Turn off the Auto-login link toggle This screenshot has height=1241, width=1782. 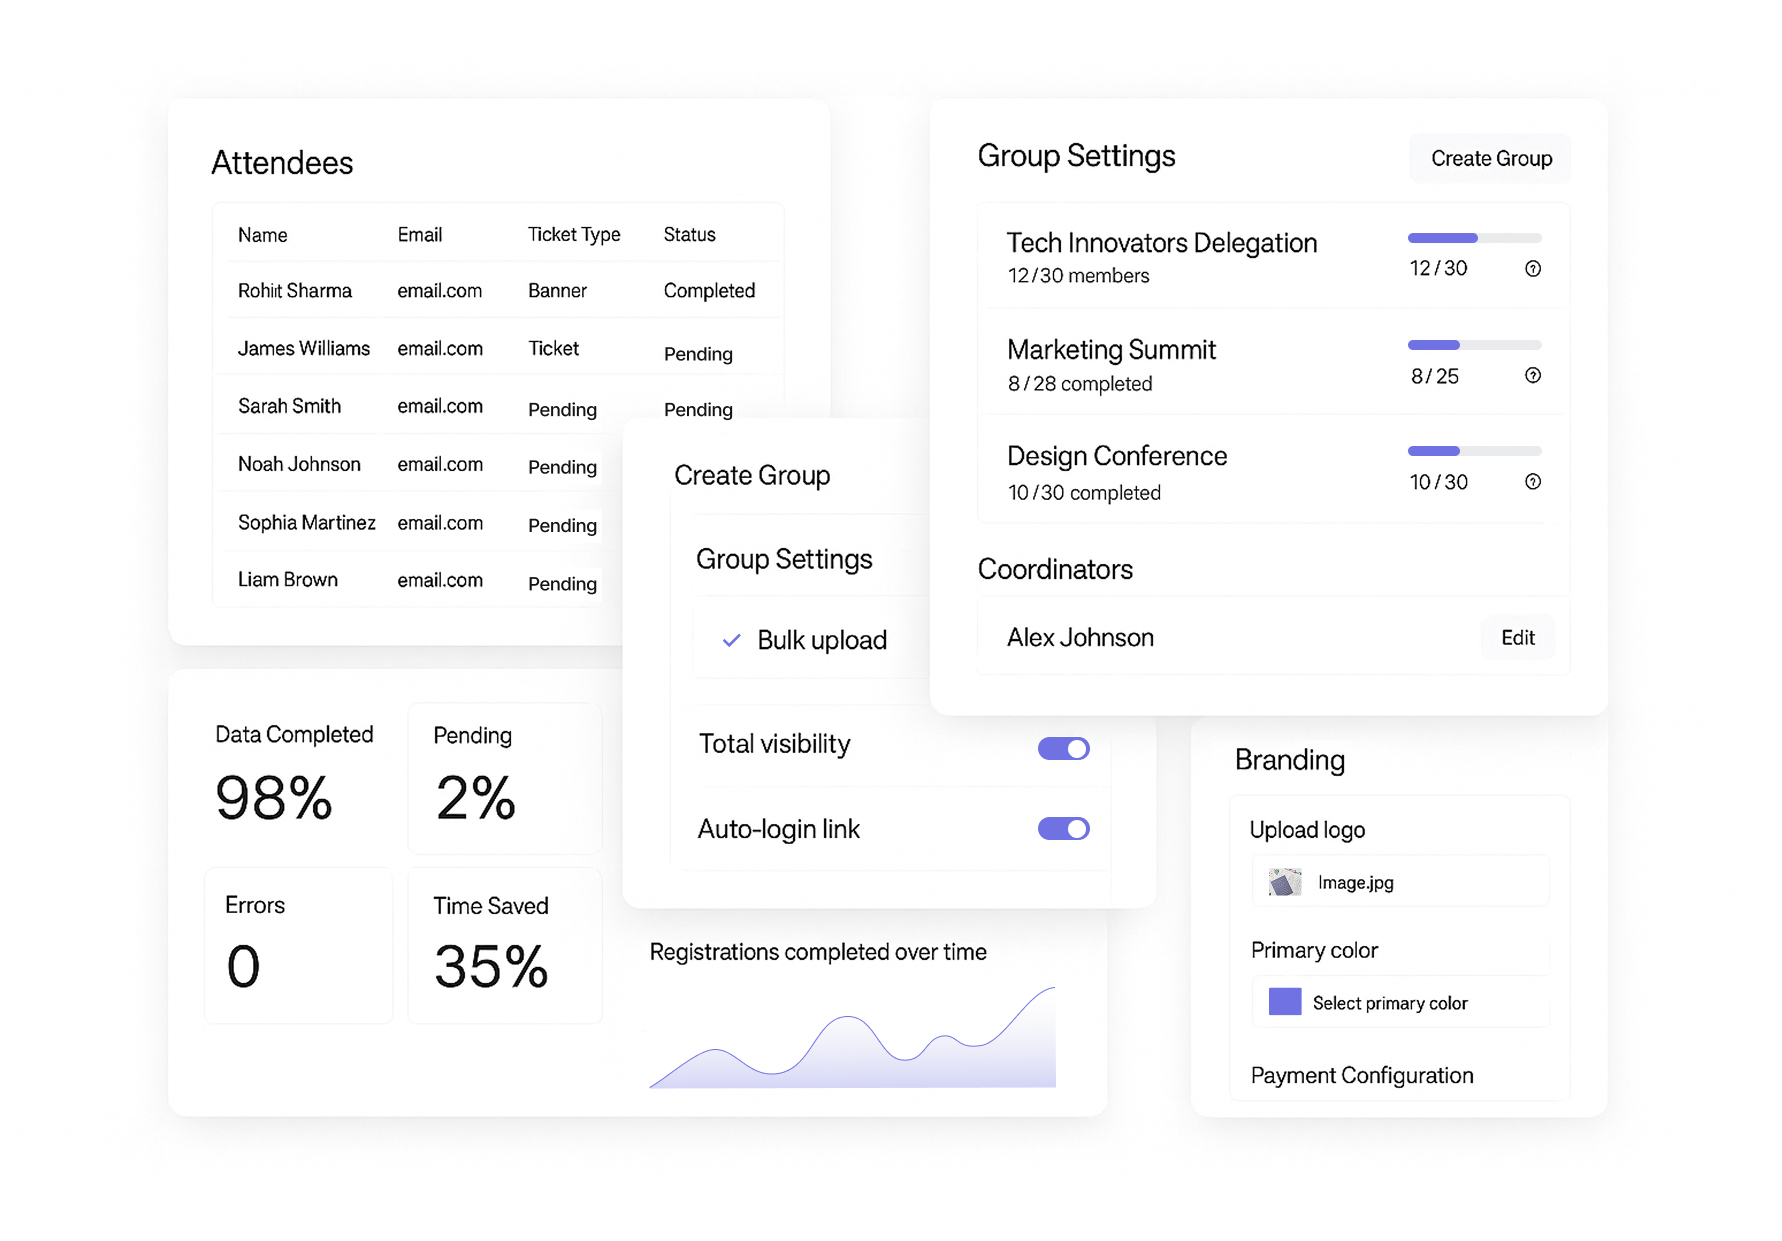point(1063,829)
